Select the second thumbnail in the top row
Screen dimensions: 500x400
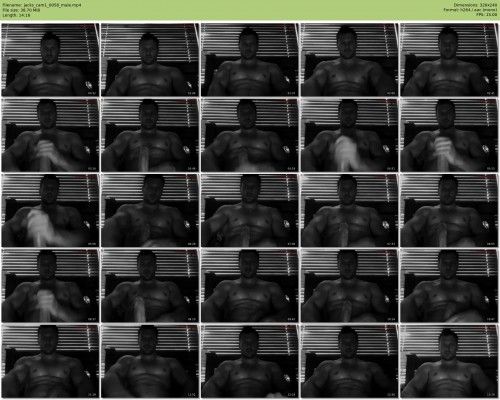[x=150, y=60]
